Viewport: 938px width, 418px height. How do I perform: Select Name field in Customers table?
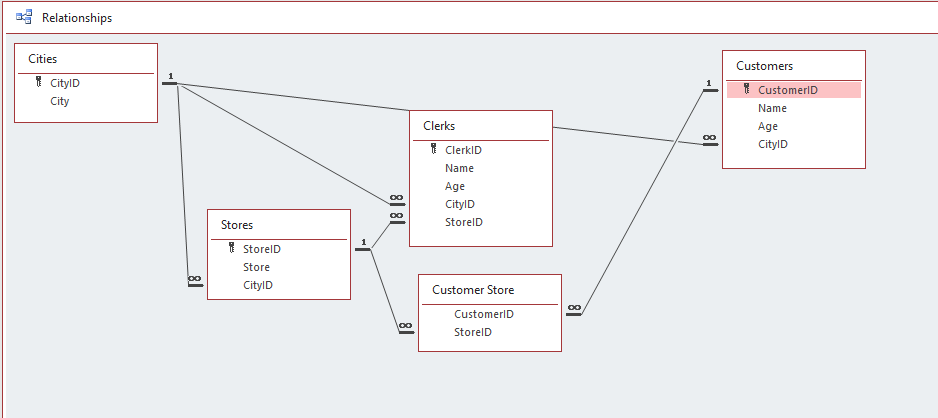[772, 108]
